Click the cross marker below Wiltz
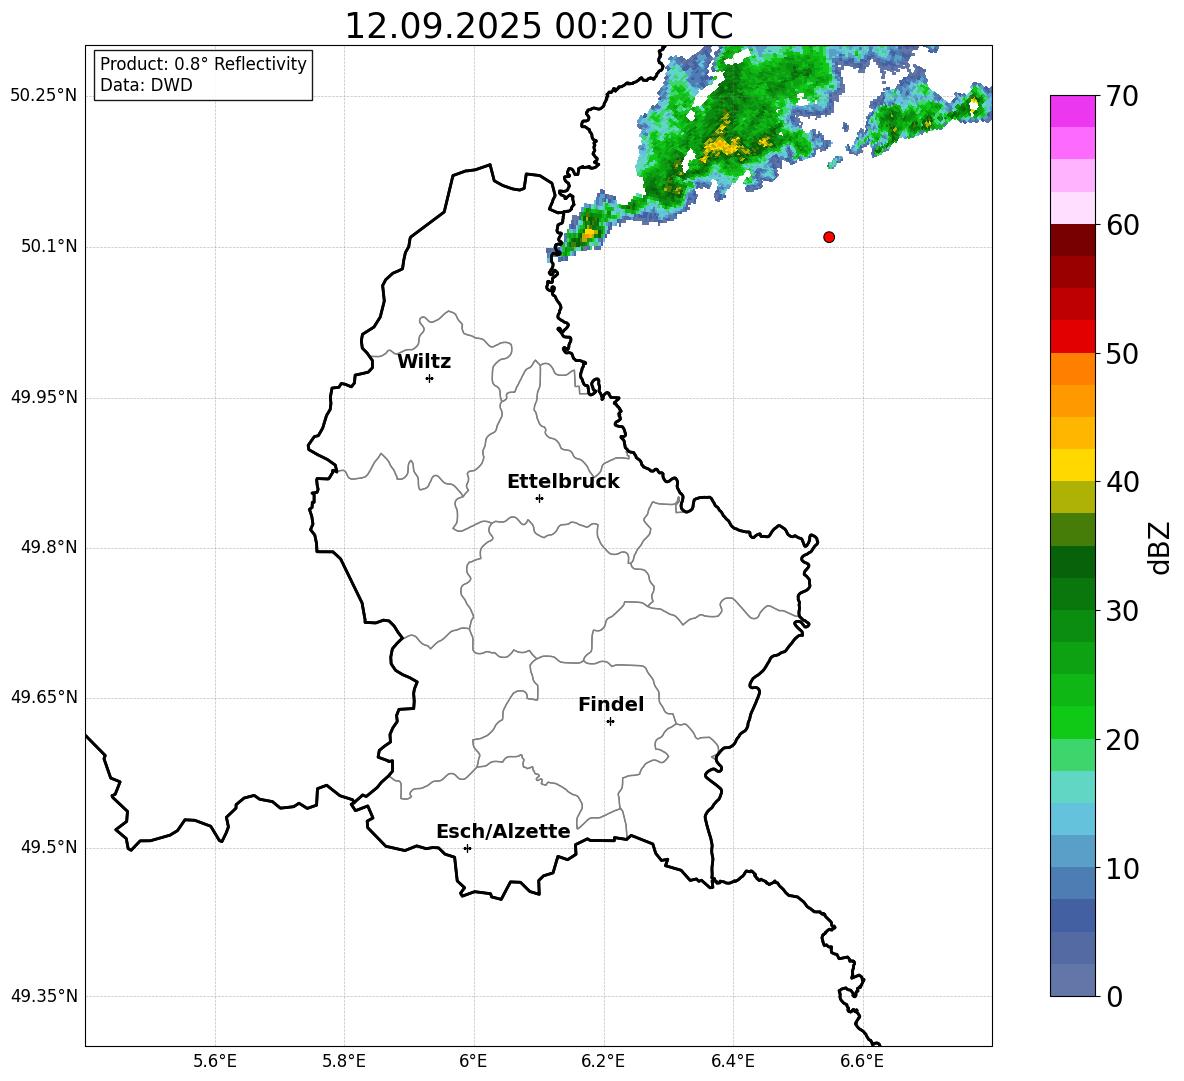Viewport: 1184px width, 1081px height. pos(430,378)
